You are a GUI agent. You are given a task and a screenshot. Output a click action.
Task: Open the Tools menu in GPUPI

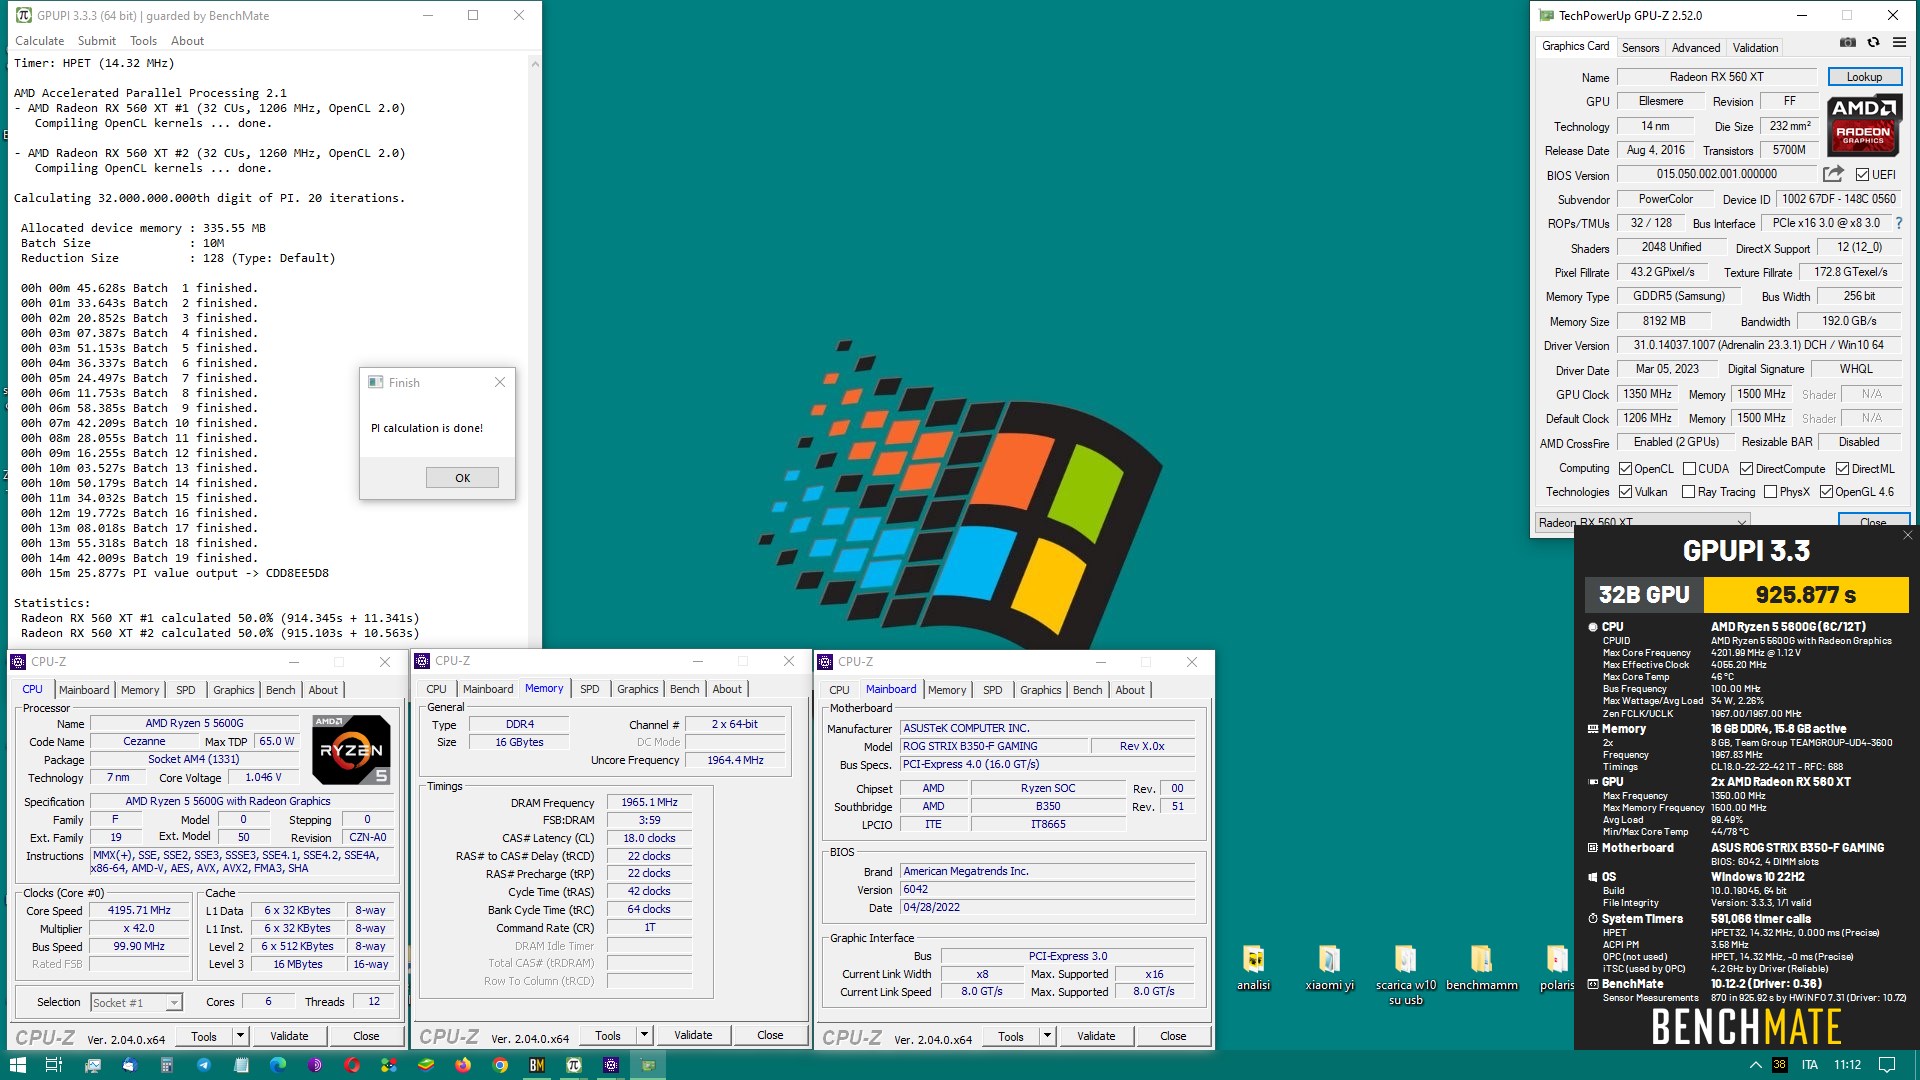point(143,41)
